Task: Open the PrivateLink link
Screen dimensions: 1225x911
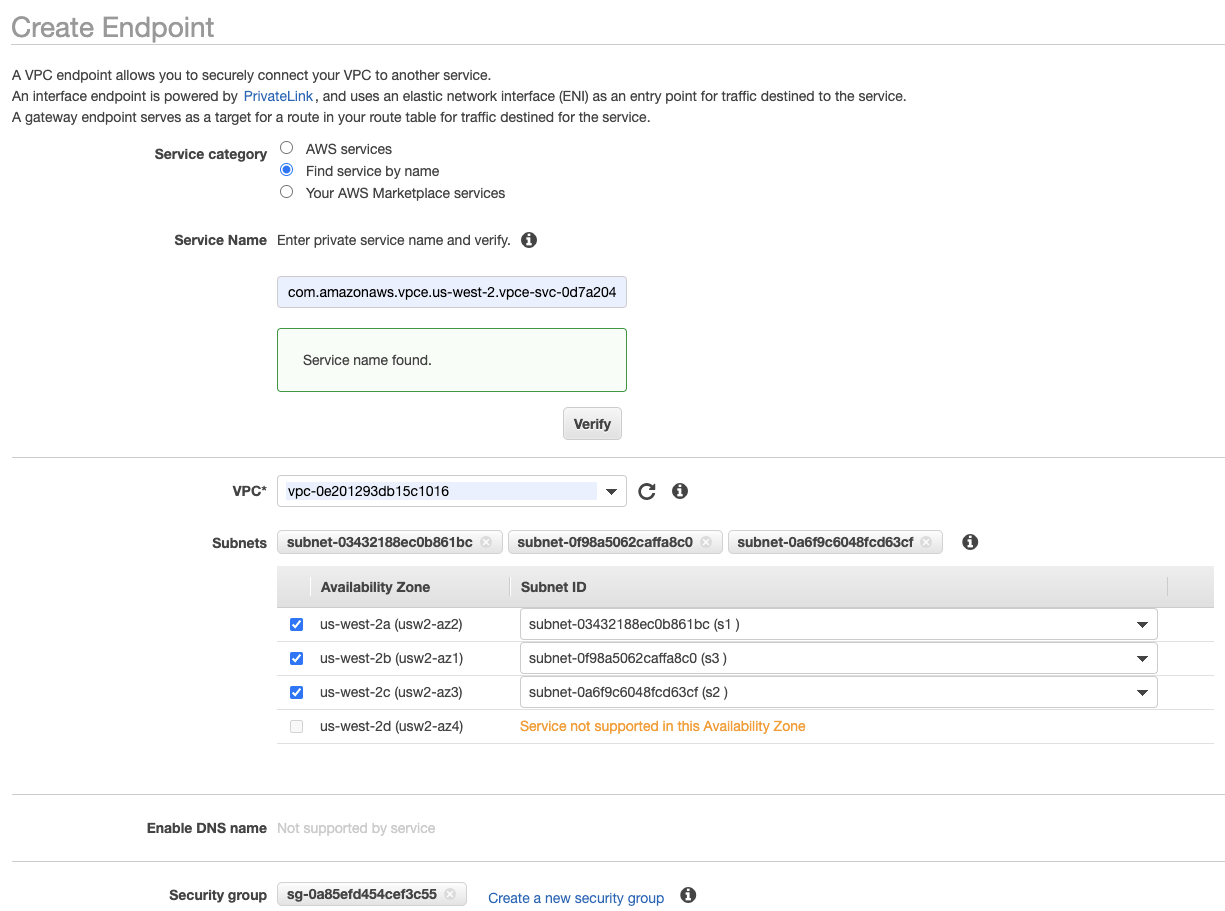Action: (278, 96)
